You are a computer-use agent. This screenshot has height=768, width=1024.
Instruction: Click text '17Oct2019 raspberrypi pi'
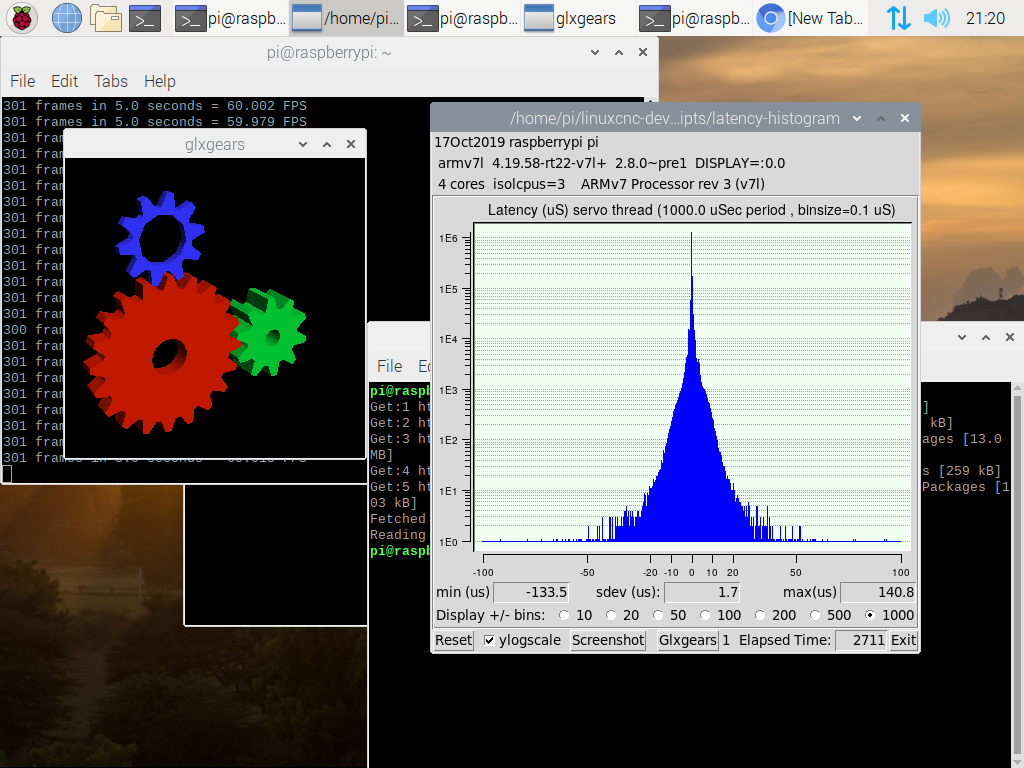(516, 142)
